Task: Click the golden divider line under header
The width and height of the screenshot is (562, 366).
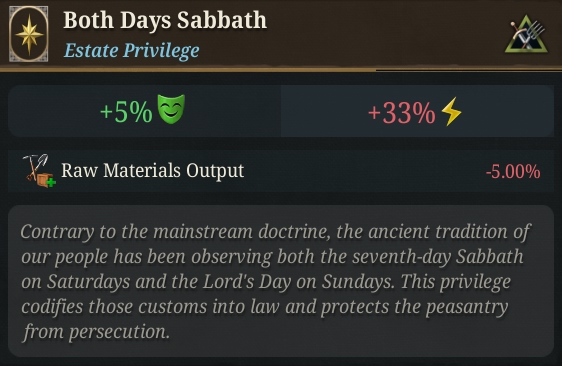Action: point(281,69)
